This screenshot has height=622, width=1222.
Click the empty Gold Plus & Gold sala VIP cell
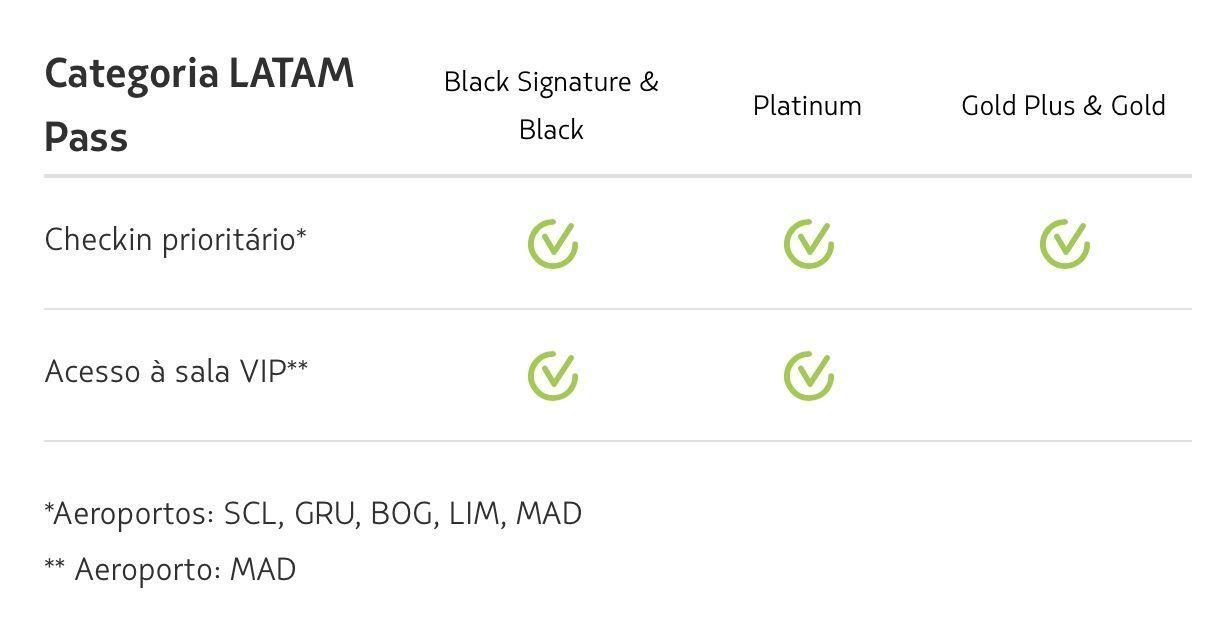click(x=1064, y=376)
